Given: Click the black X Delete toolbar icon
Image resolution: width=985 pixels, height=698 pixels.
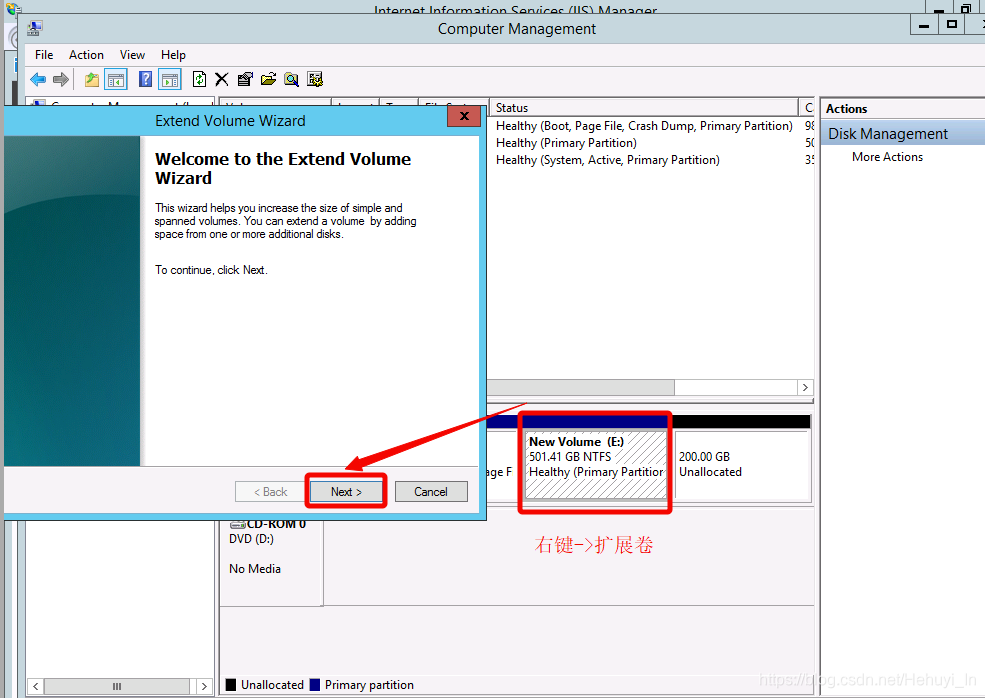Looking at the screenshot, I should (222, 79).
